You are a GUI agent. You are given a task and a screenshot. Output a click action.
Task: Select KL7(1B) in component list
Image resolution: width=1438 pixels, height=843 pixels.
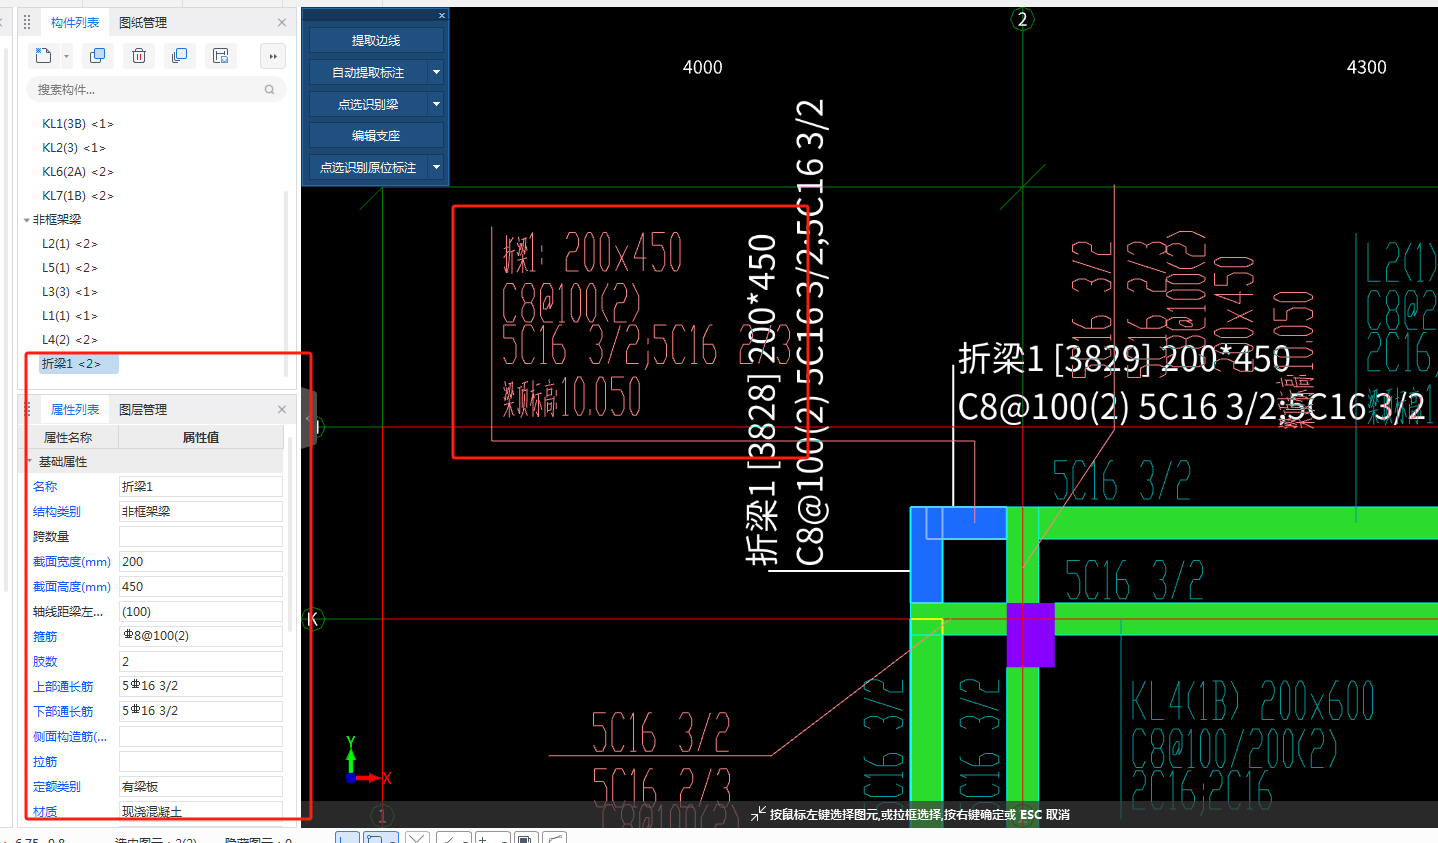pyautogui.click(x=78, y=196)
